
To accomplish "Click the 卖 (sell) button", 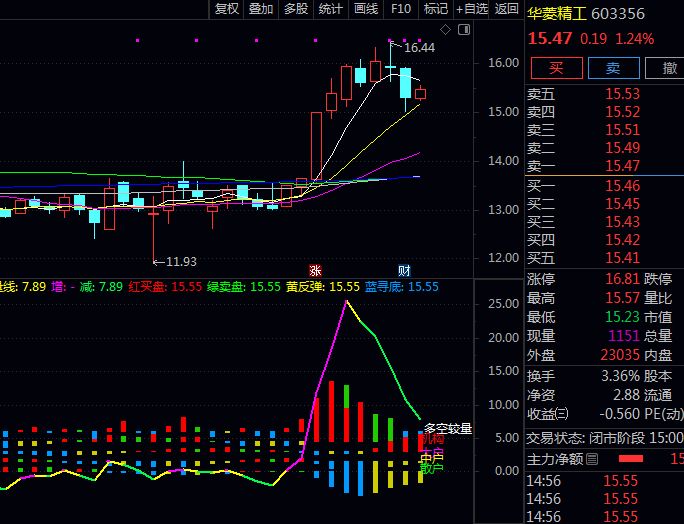I will pyautogui.click(x=613, y=68).
